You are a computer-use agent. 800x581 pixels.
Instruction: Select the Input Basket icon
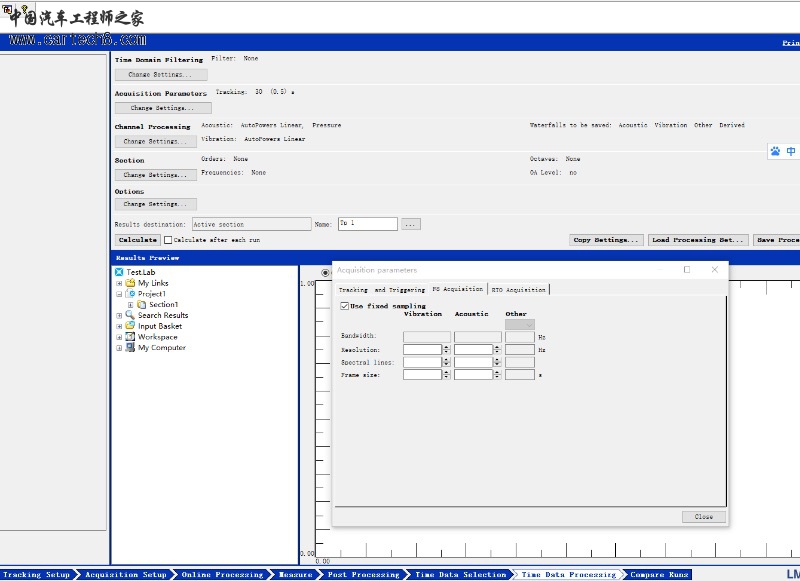pos(130,326)
